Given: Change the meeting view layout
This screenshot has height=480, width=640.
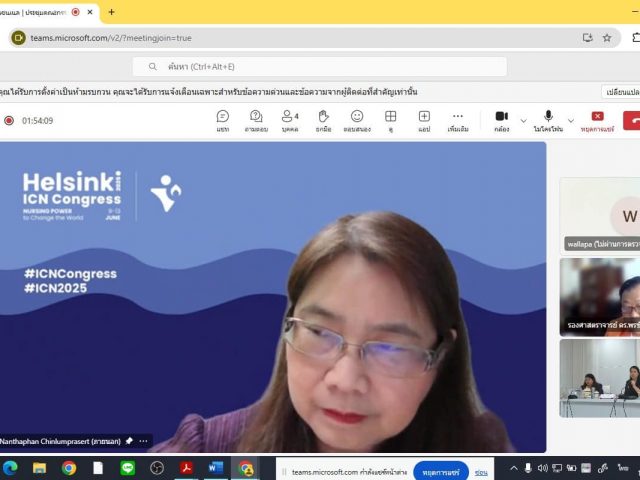Looking at the screenshot, I should [x=390, y=121].
